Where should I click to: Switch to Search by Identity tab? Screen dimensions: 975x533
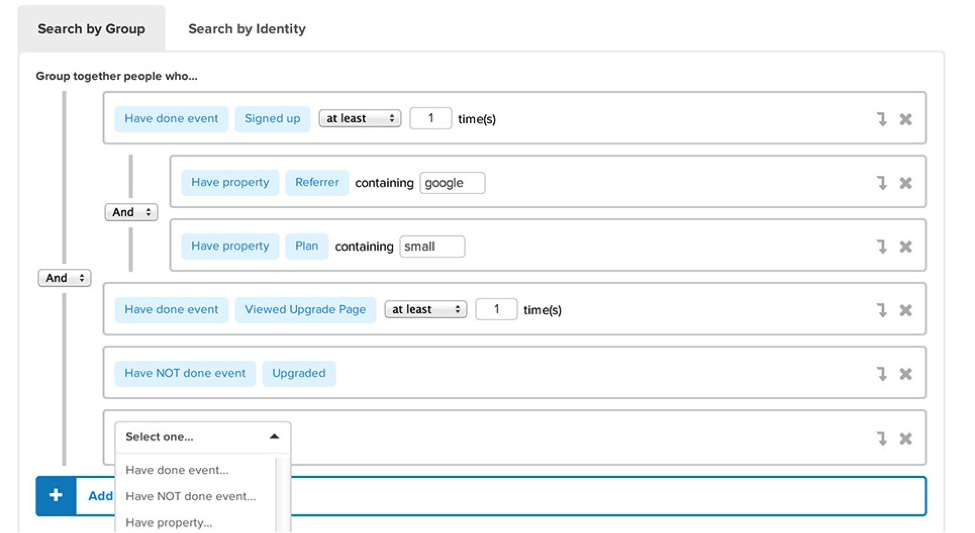[247, 29]
